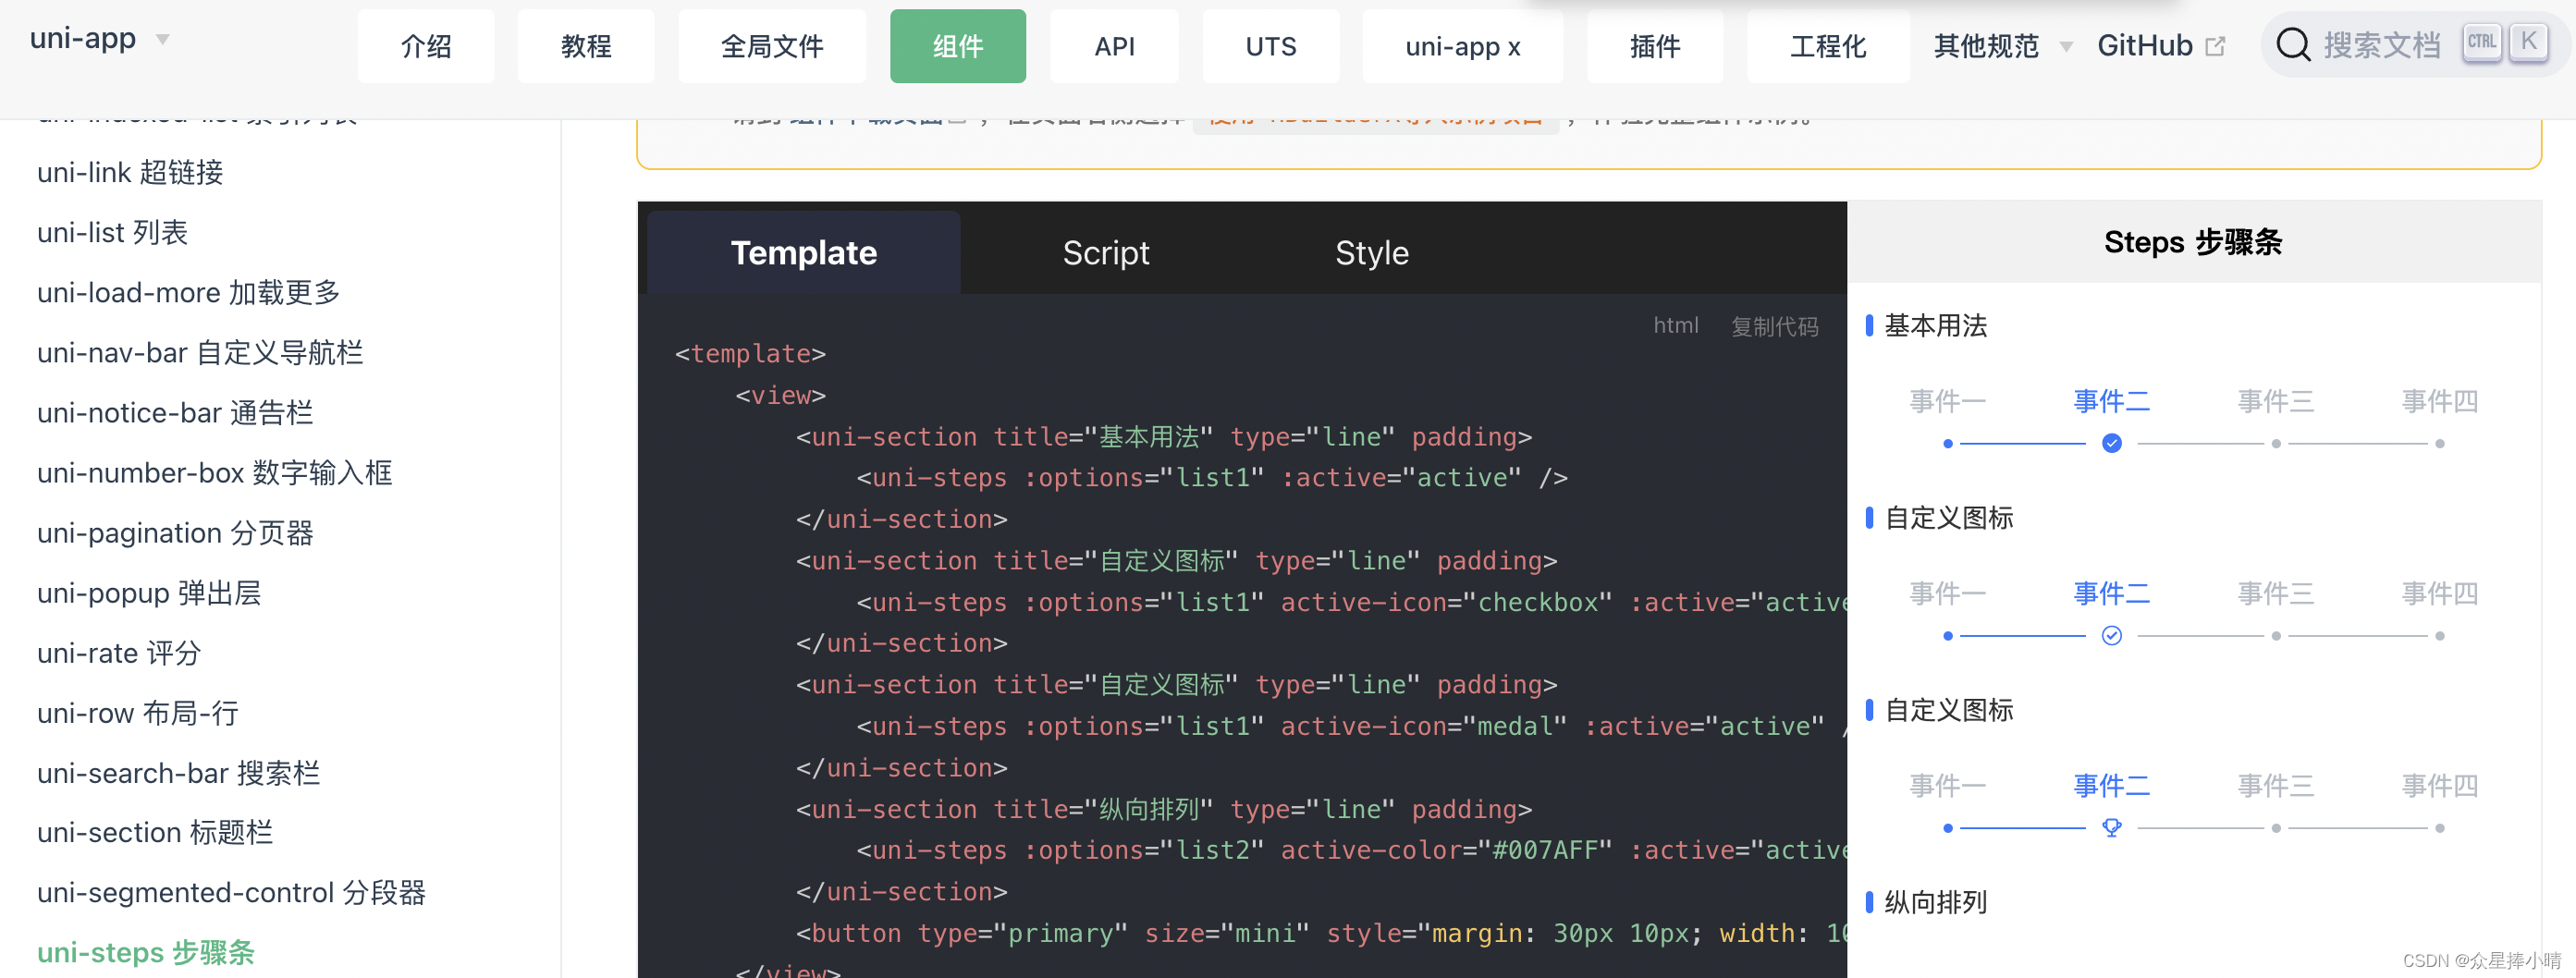Open uni-notice-bar 通告栏 sidebar entry

tap(175, 412)
